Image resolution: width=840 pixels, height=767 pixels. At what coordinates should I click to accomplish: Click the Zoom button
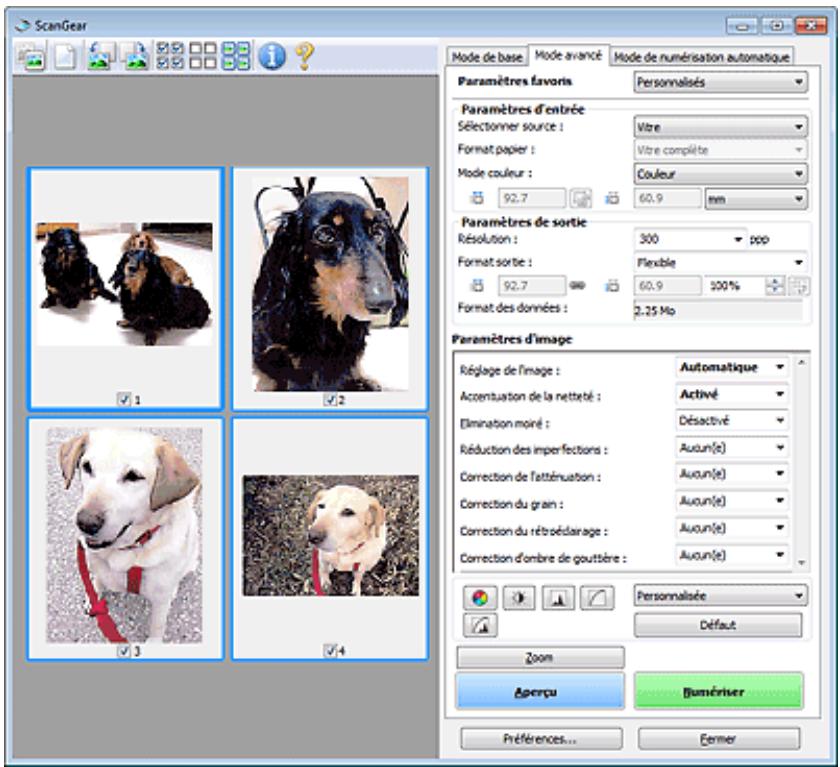[540, 658]
